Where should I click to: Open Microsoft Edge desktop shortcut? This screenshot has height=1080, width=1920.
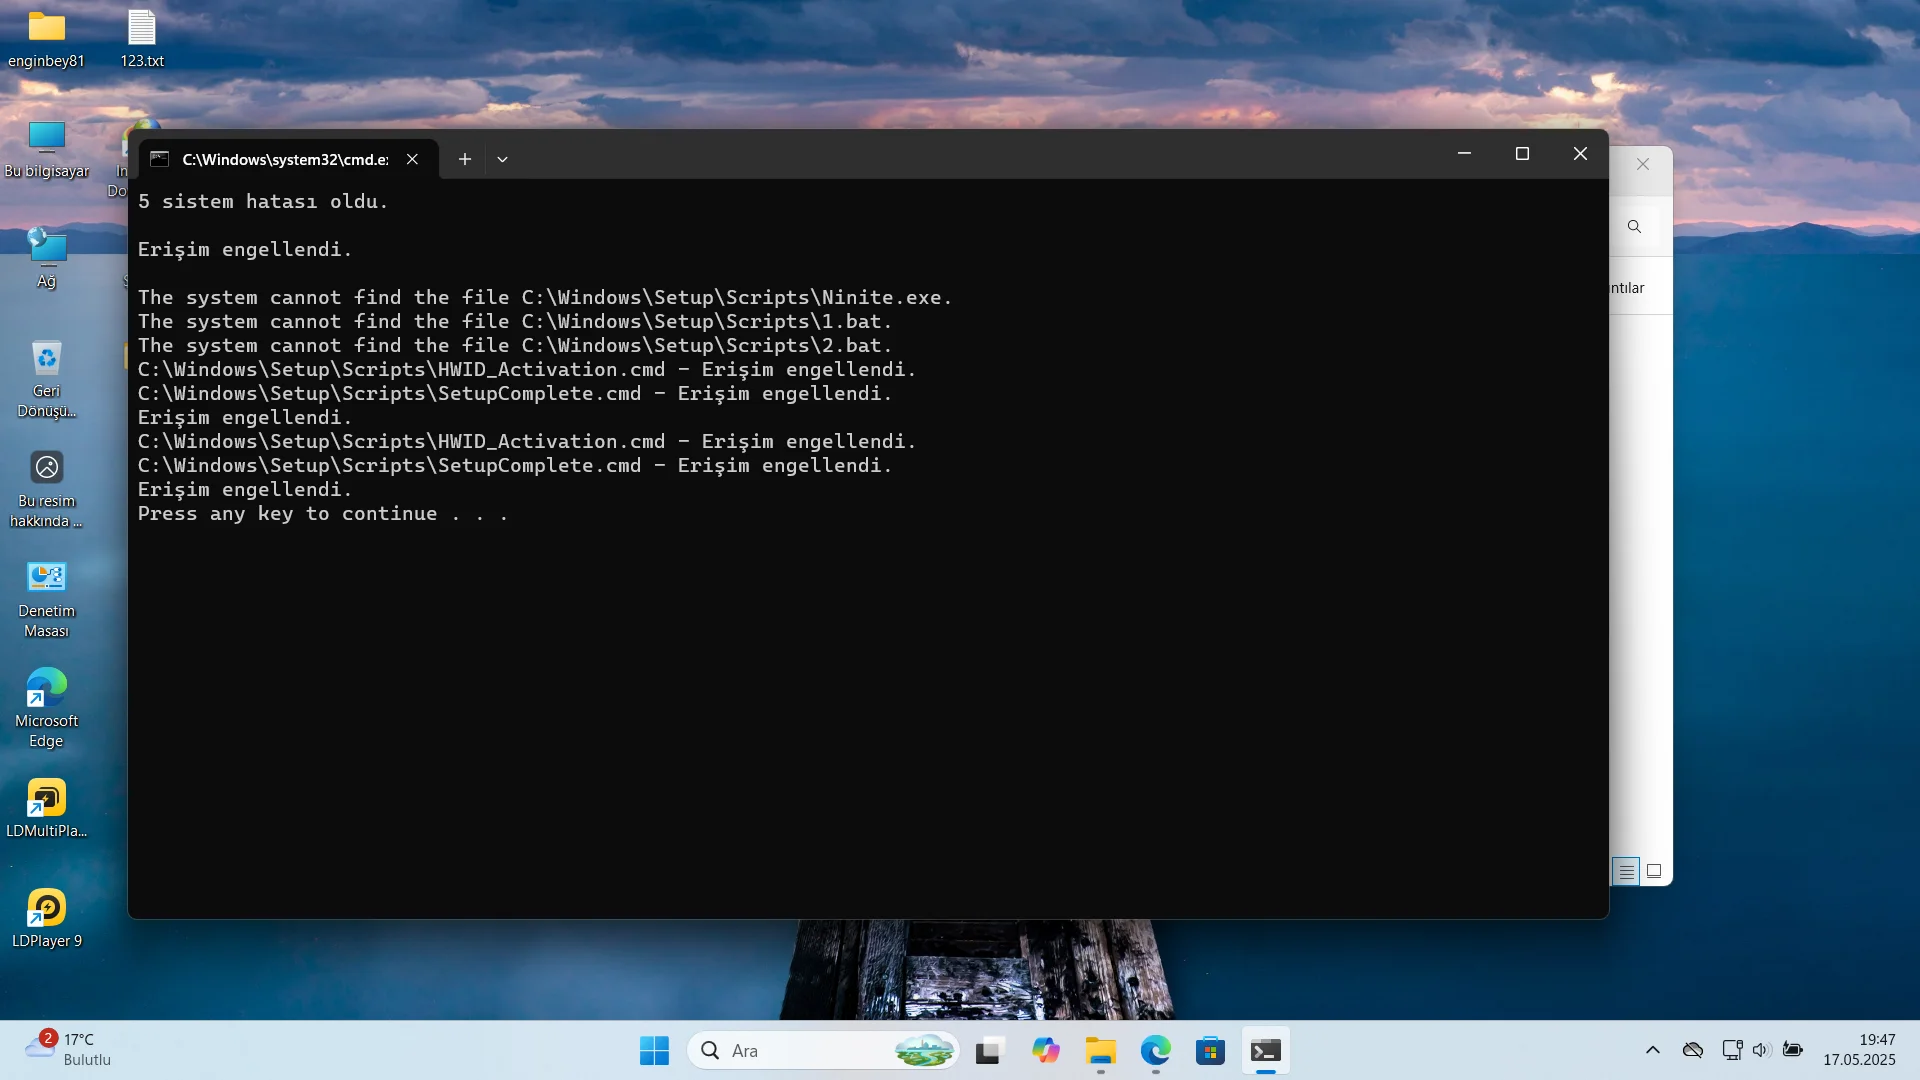coord(46,707)
